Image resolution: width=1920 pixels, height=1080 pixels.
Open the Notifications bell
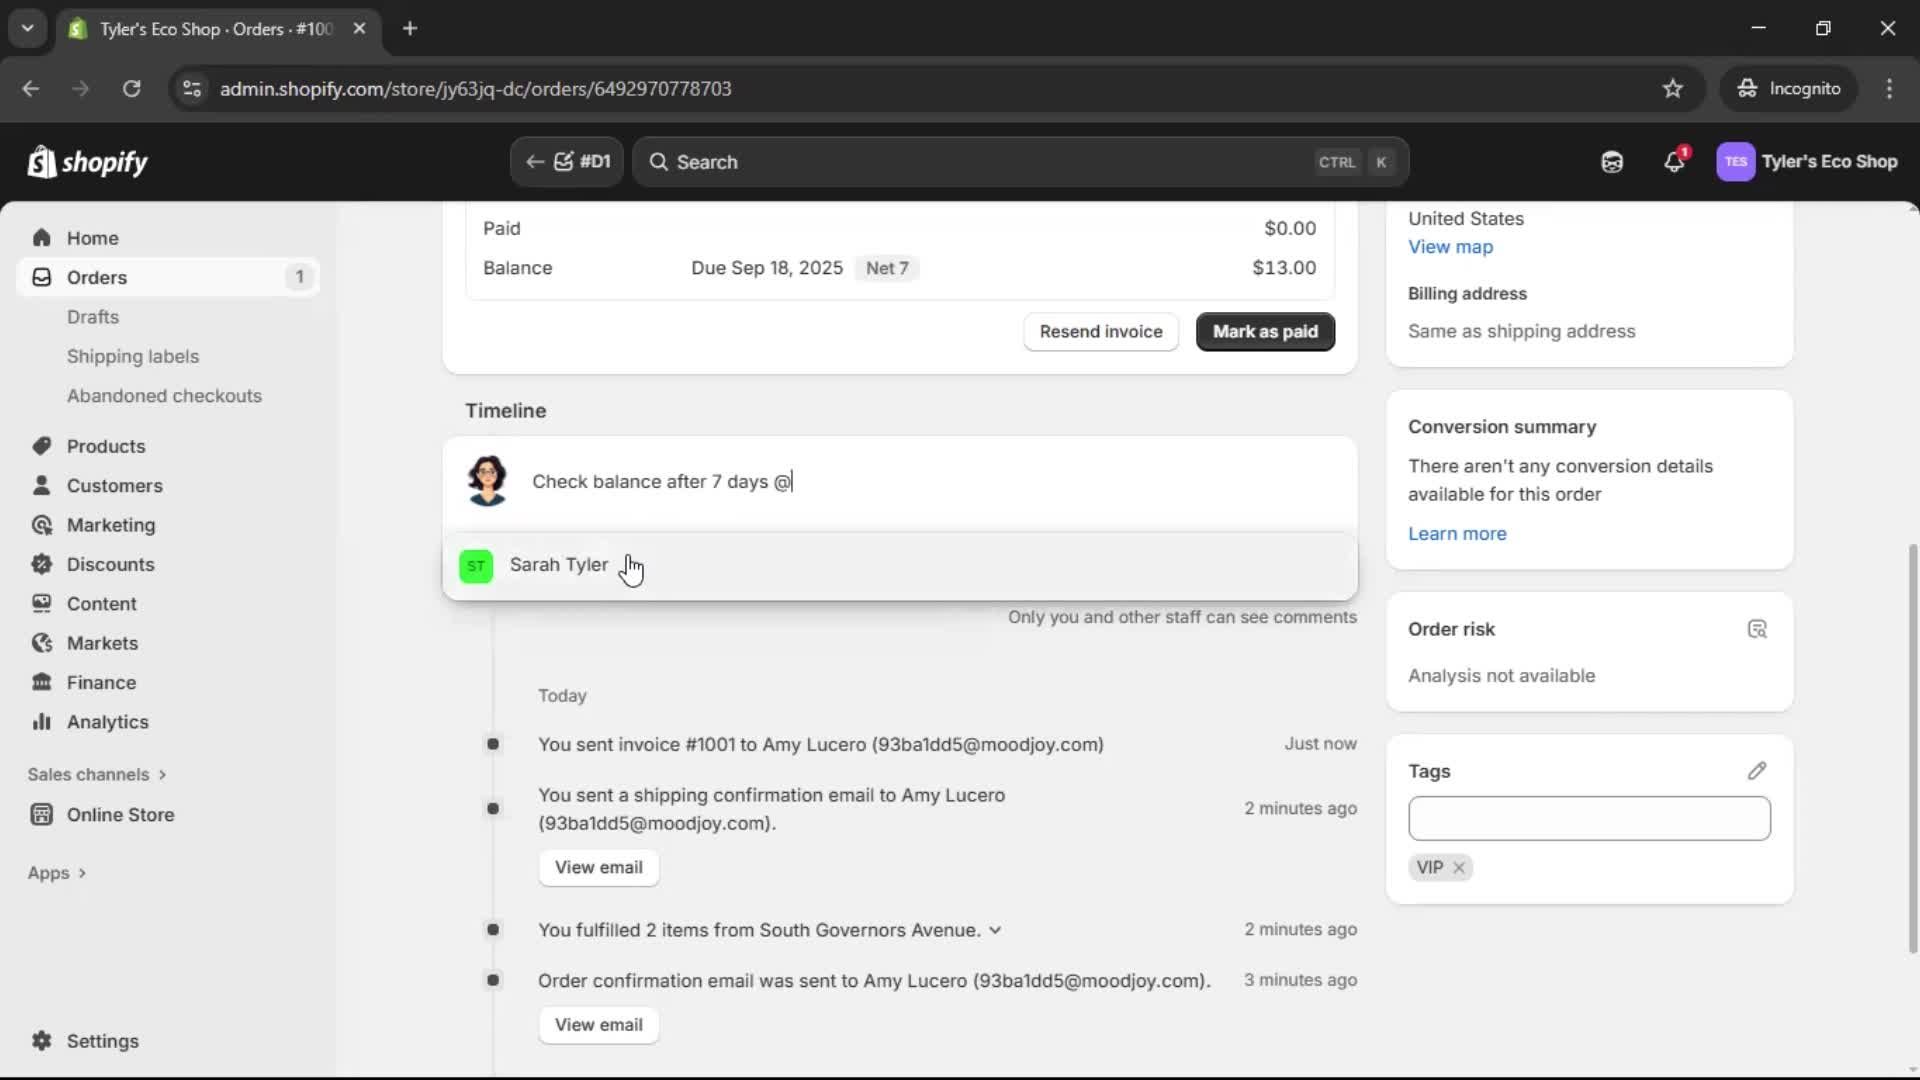(x=1675, y=162)
